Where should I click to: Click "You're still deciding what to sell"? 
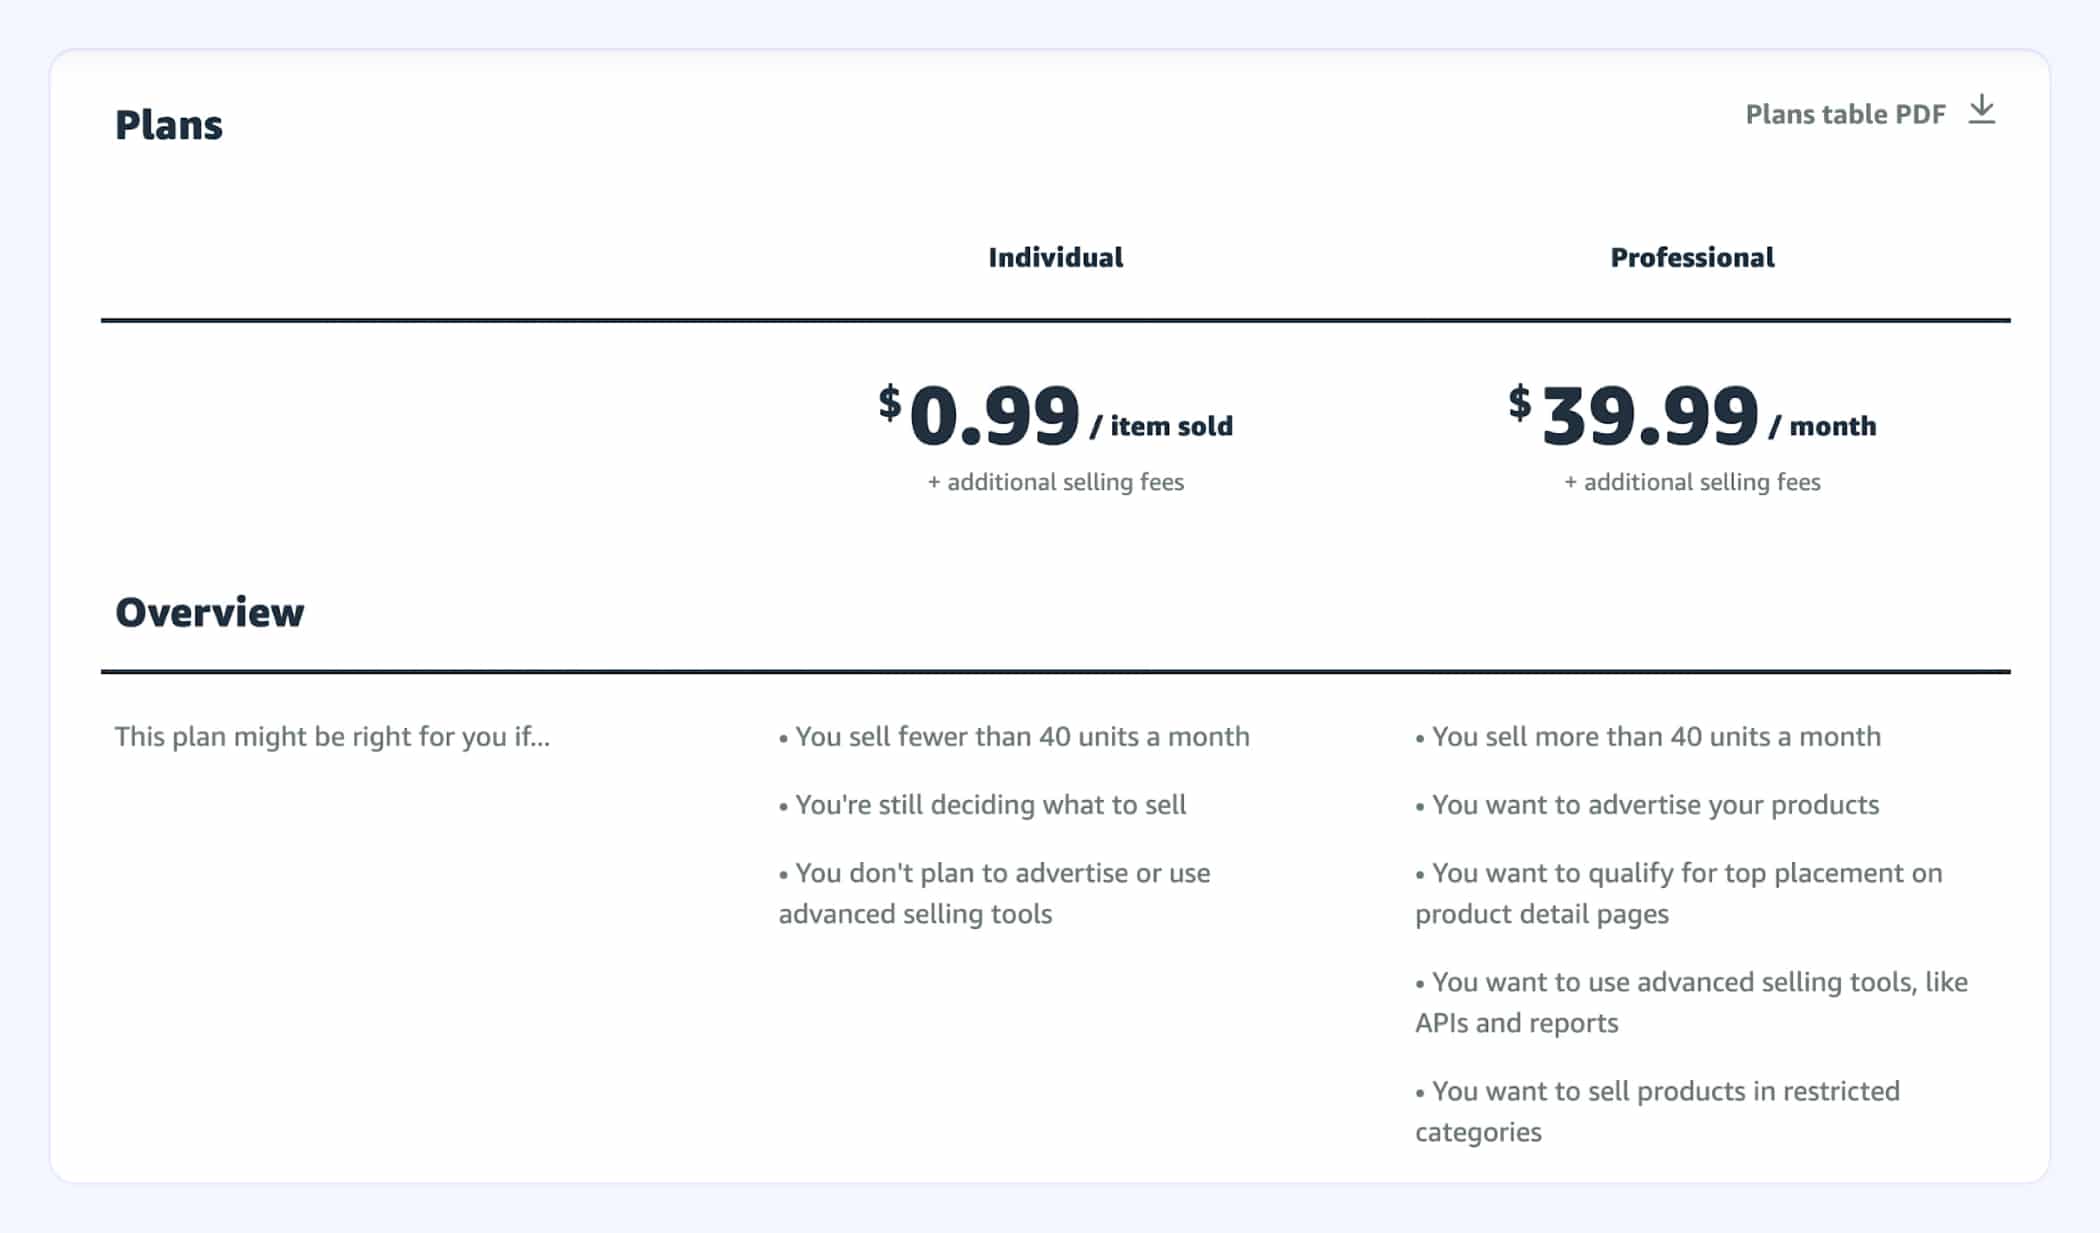tap(982, 805)
